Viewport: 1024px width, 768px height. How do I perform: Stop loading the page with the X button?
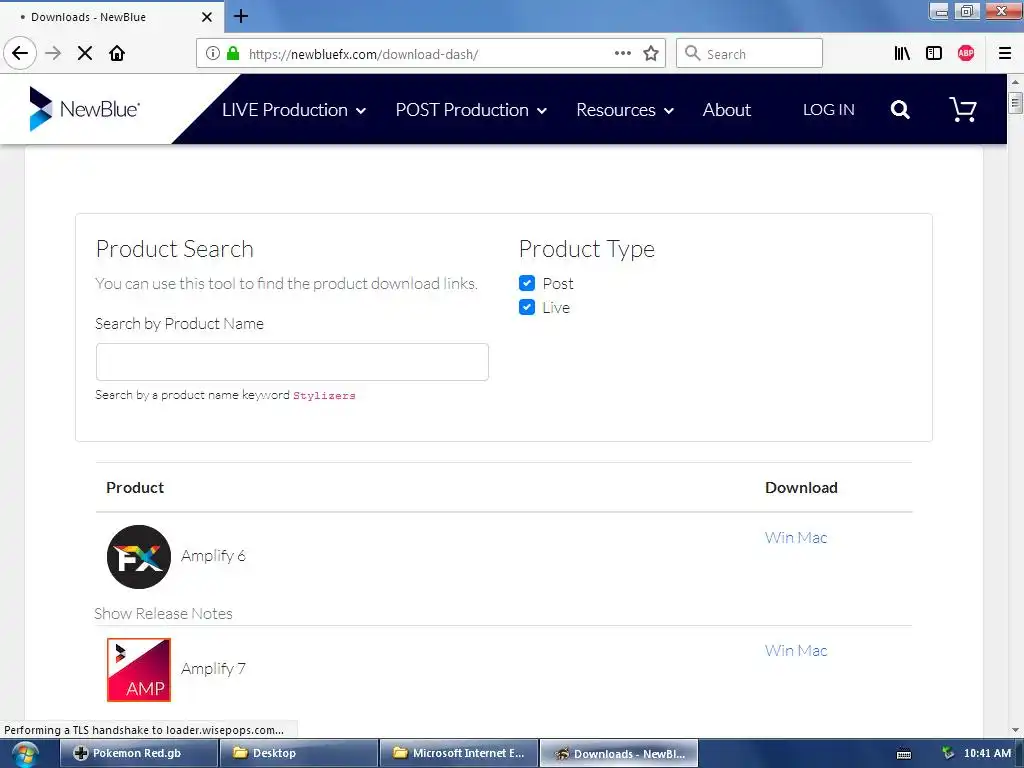click(85, 53)
